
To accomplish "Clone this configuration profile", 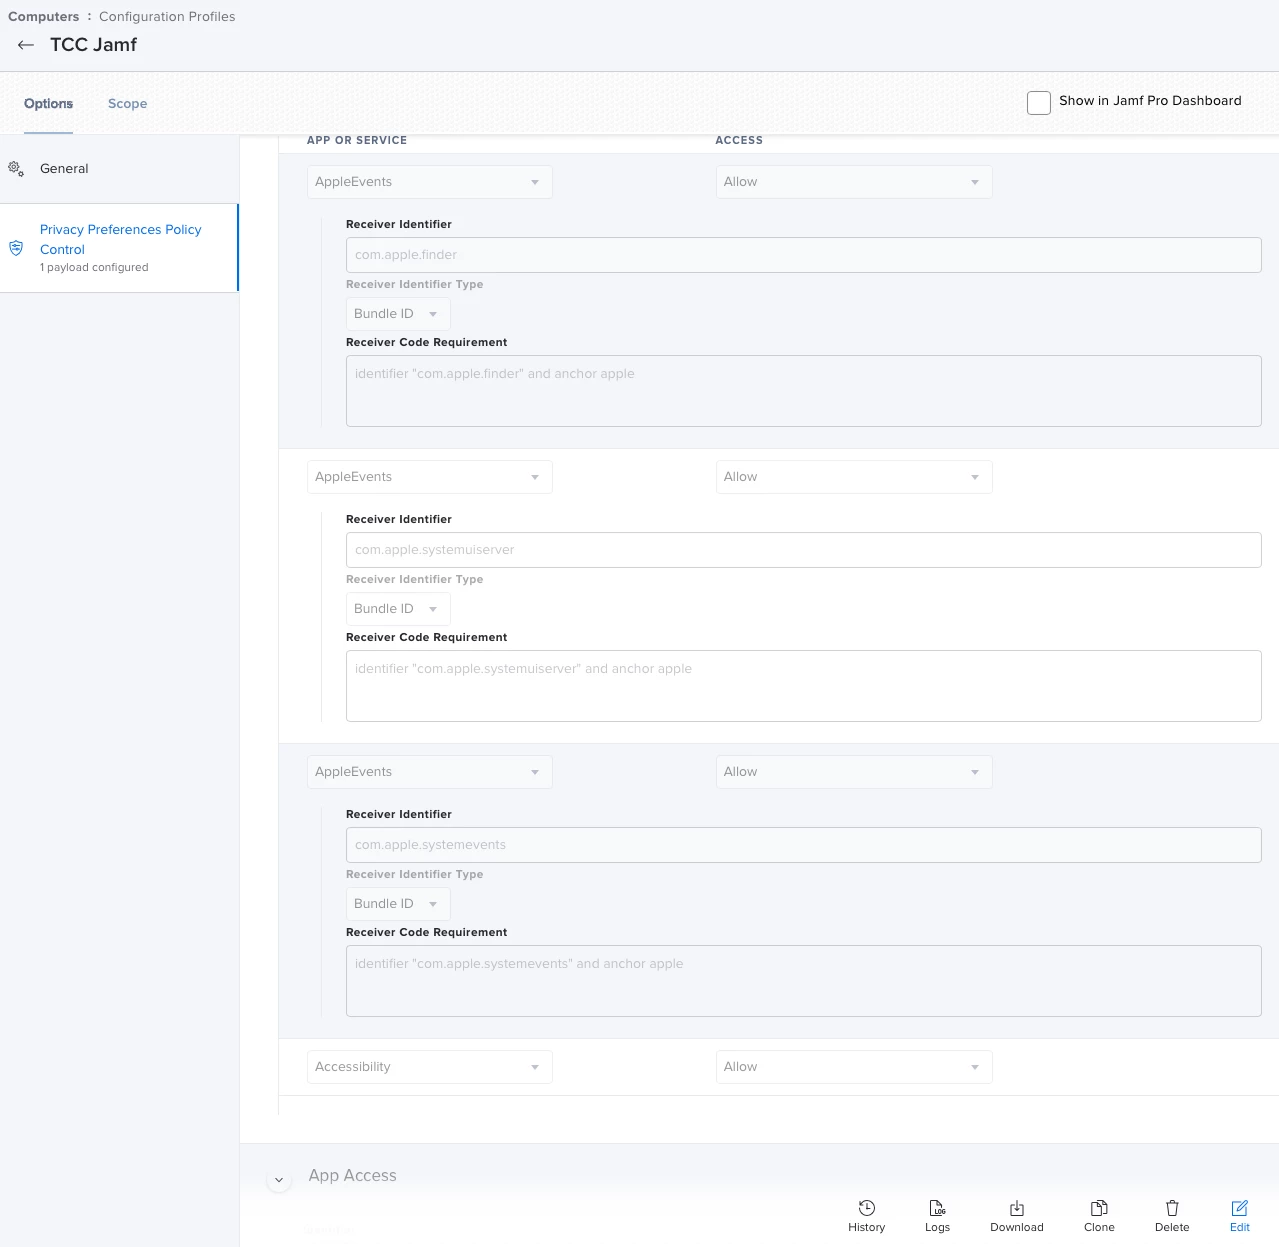I will (1099, 1217).
